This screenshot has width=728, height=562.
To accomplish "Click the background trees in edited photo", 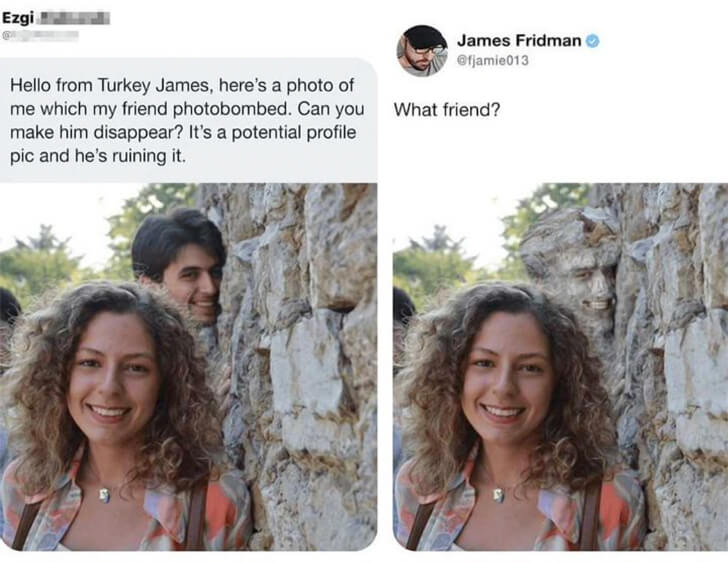I will coord(425,262).
